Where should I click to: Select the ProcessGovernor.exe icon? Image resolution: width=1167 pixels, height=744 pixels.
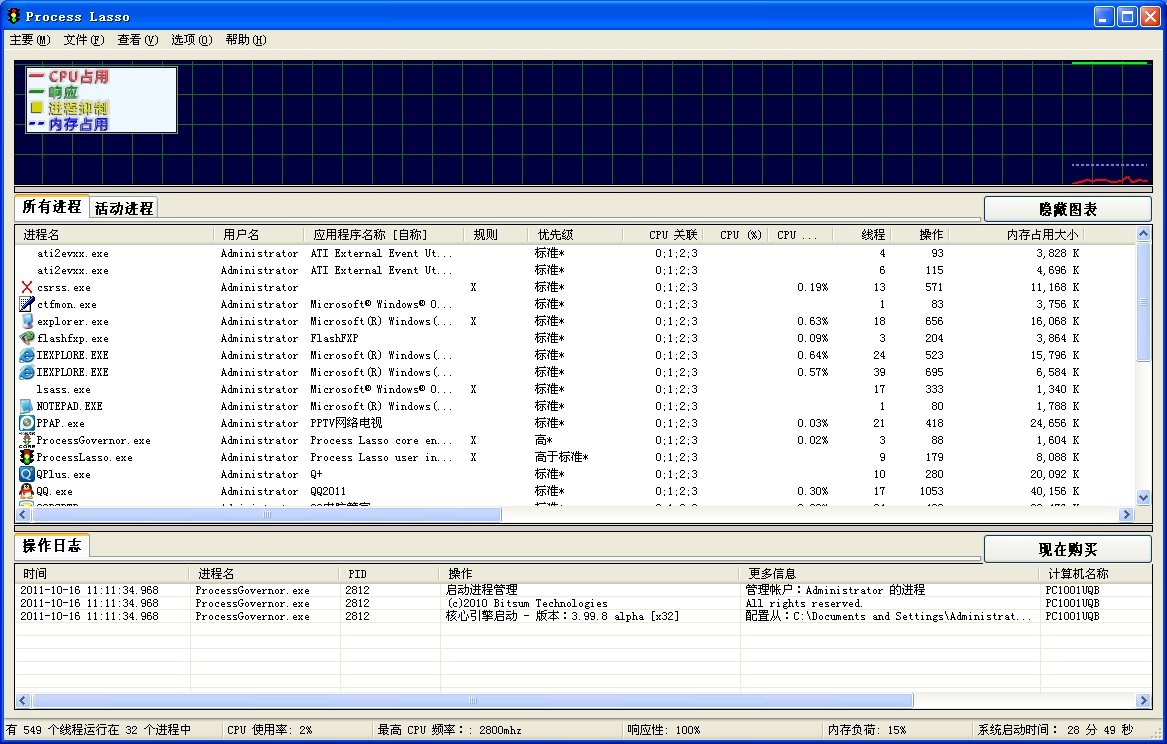27,440
